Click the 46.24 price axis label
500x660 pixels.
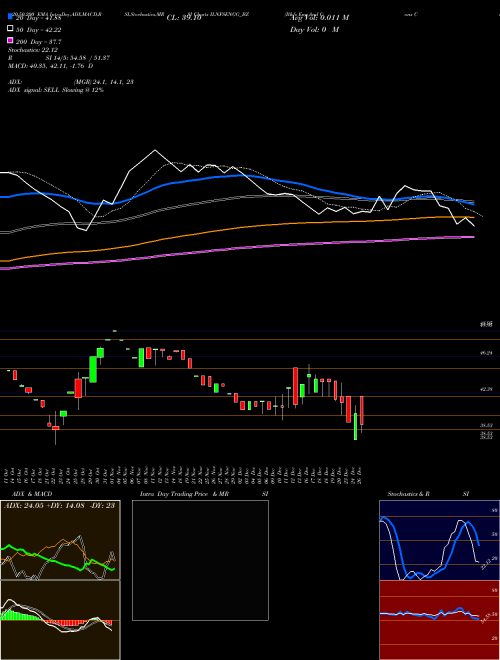[x=486, y=354]
